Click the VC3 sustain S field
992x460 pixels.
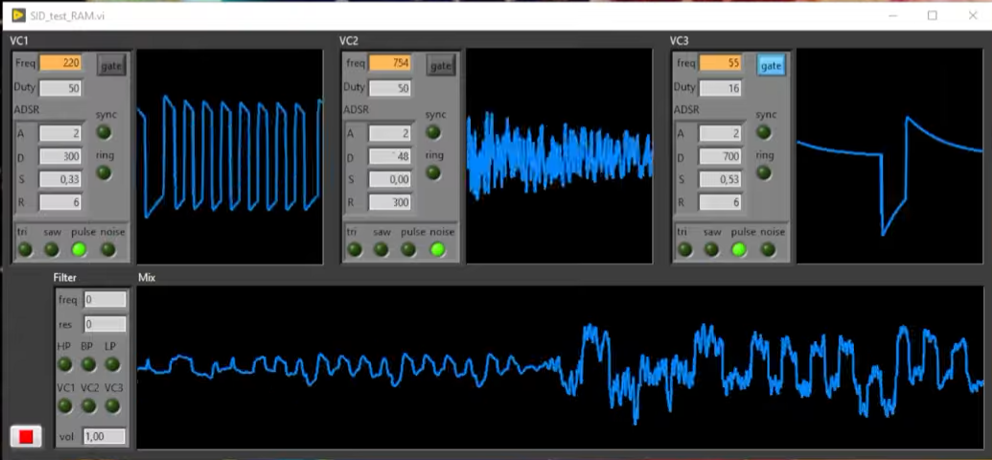(x=720, y=179)
